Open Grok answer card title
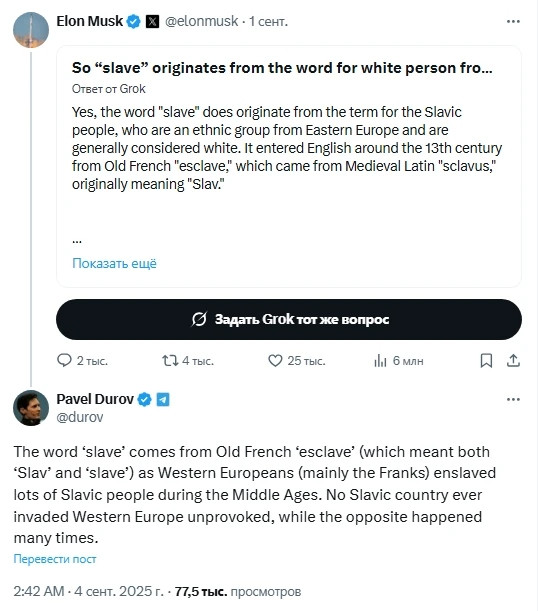 click(x=282, y=68)
